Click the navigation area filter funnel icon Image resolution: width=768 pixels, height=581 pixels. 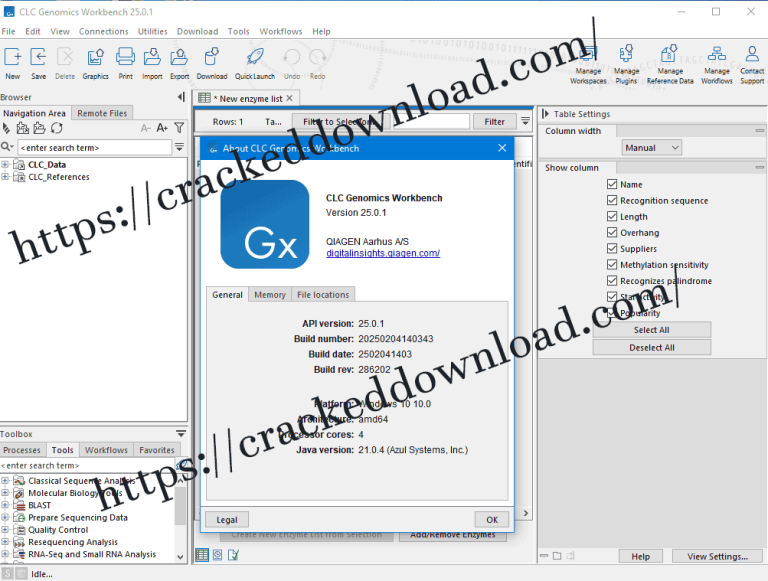coord(179,128)
